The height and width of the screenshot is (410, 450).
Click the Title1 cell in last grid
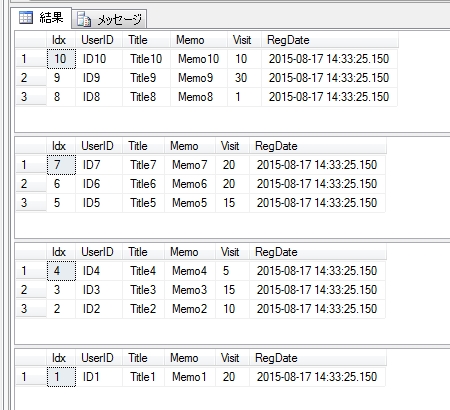coord(143,377)
